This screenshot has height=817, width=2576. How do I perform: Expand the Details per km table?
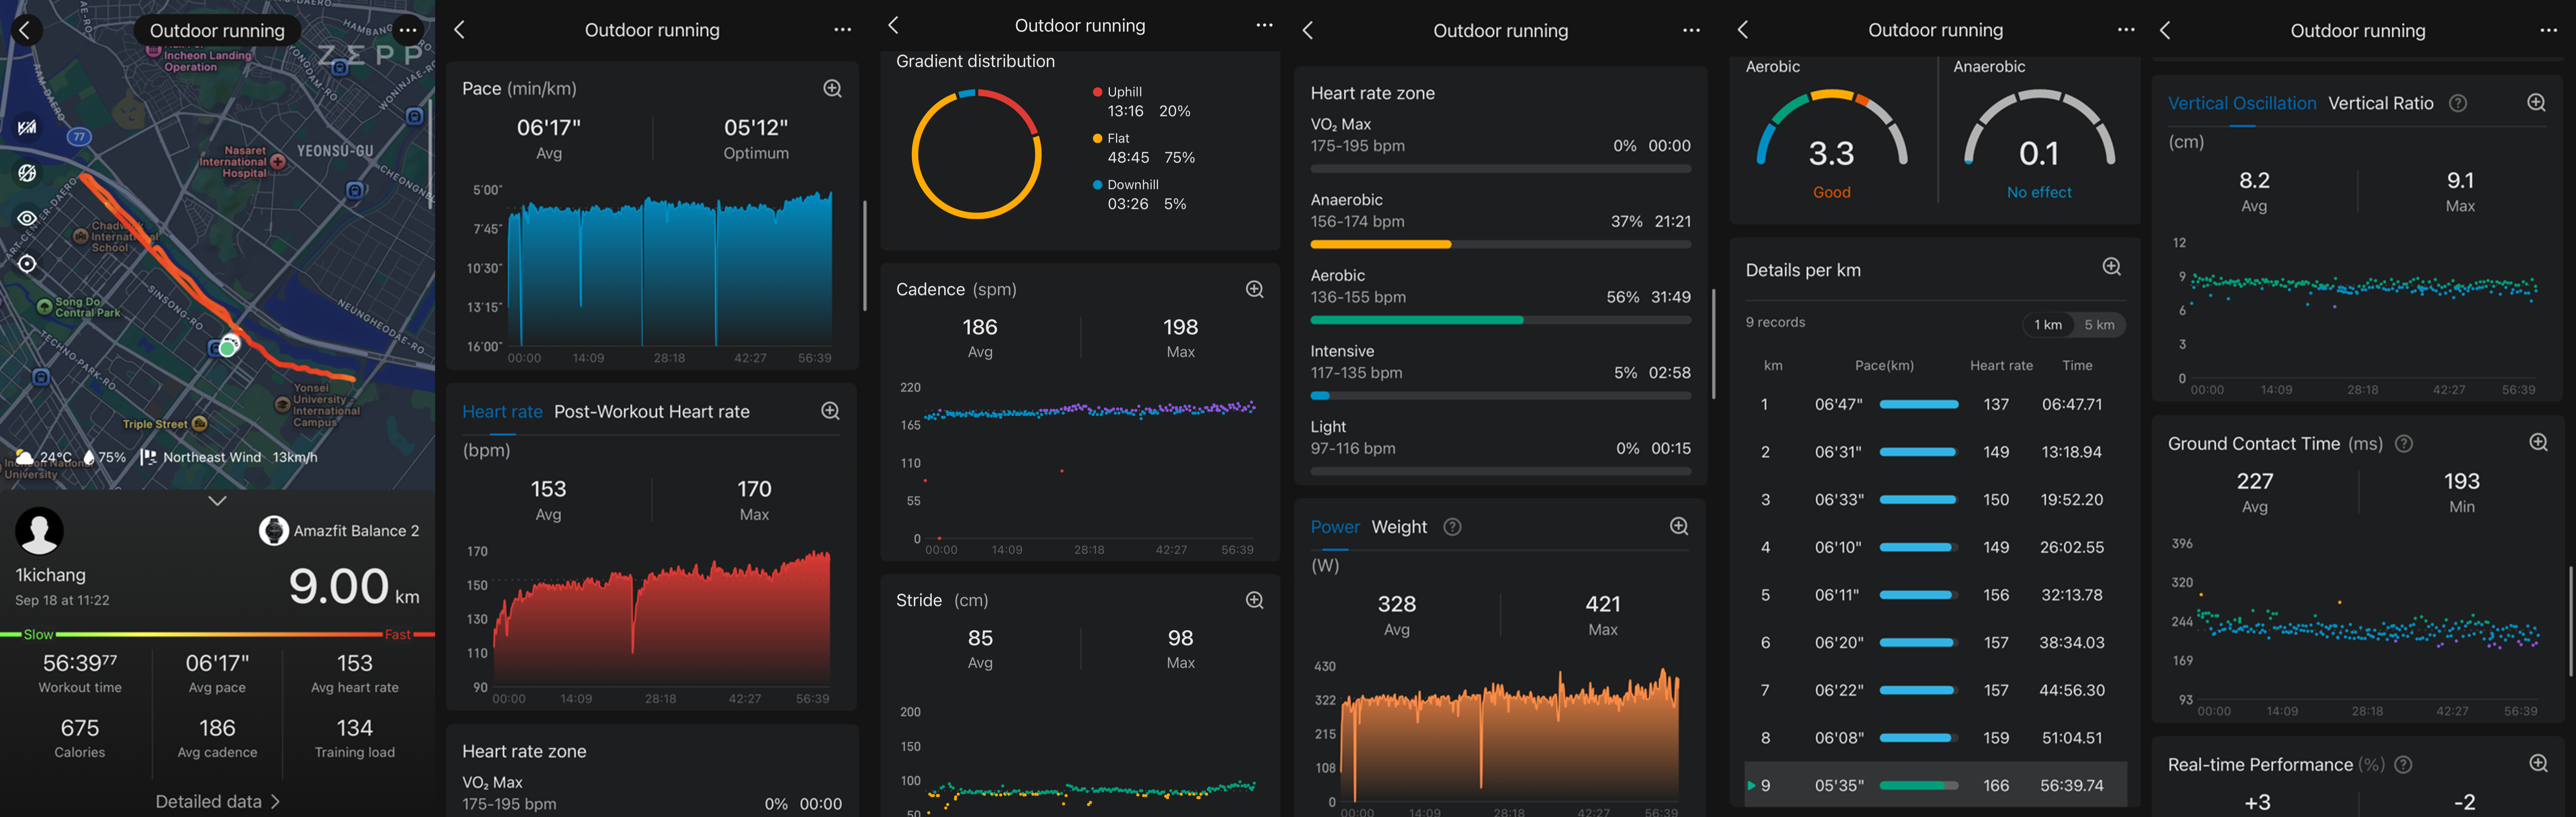pyautogui.click(x=2111, y=267)
